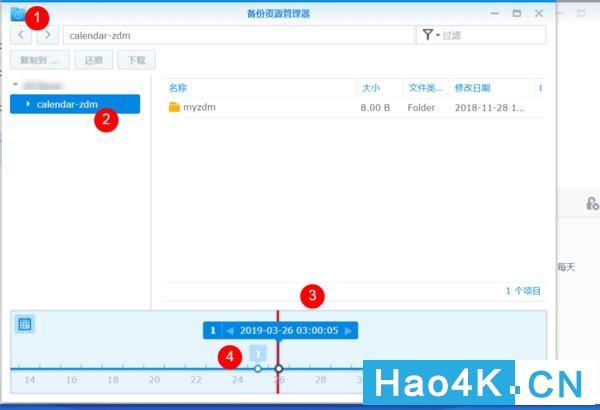Click date 18 on the timeline

tap(112, 380)
